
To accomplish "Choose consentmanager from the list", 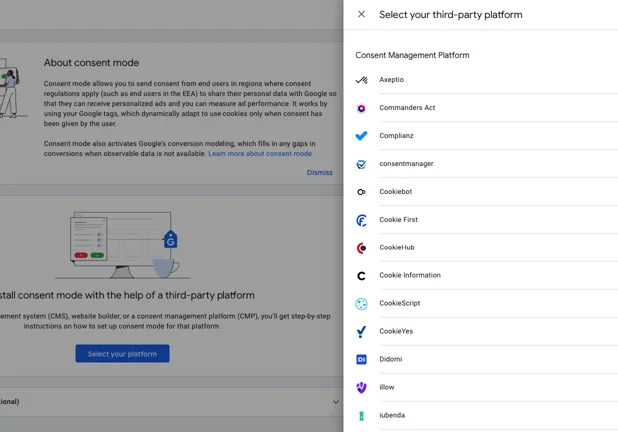I will 406,164.
